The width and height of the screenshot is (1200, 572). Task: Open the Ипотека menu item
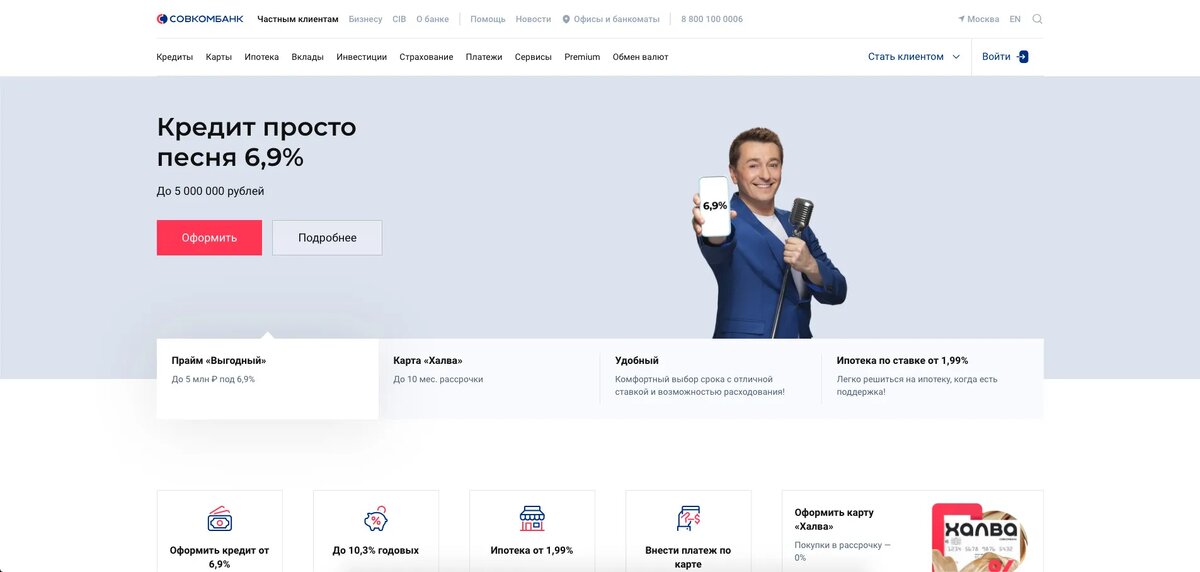[262, 57]
